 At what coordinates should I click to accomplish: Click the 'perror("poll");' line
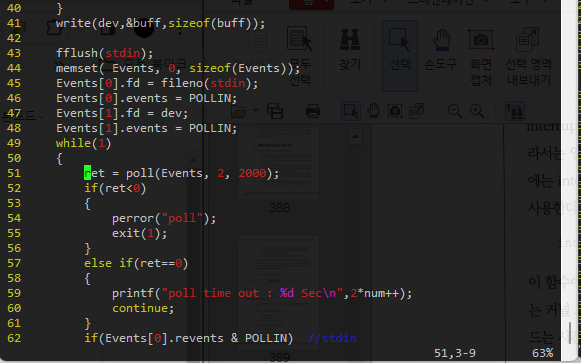click(164, 218)
